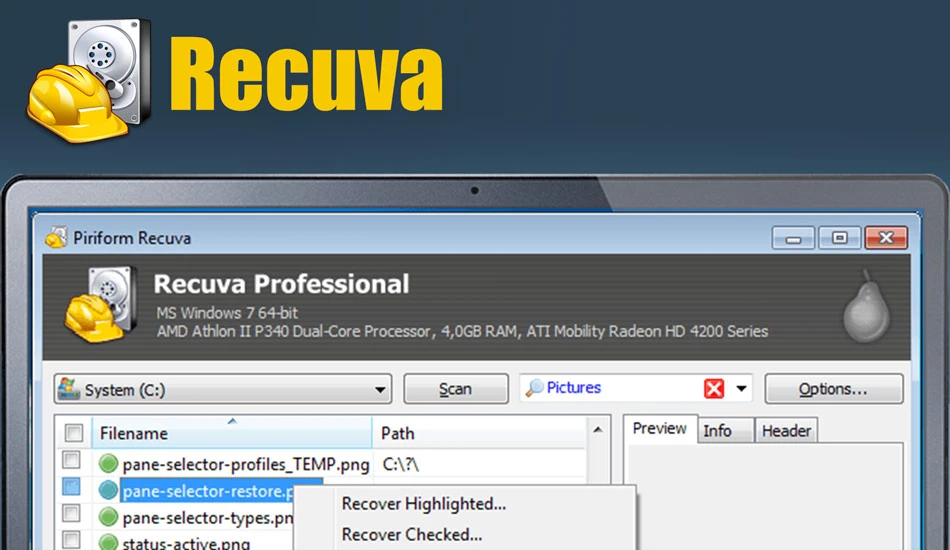950x550 pixels.
Task: Toggle the select-all checkbox in header
Action: click(x=74, y=433)
